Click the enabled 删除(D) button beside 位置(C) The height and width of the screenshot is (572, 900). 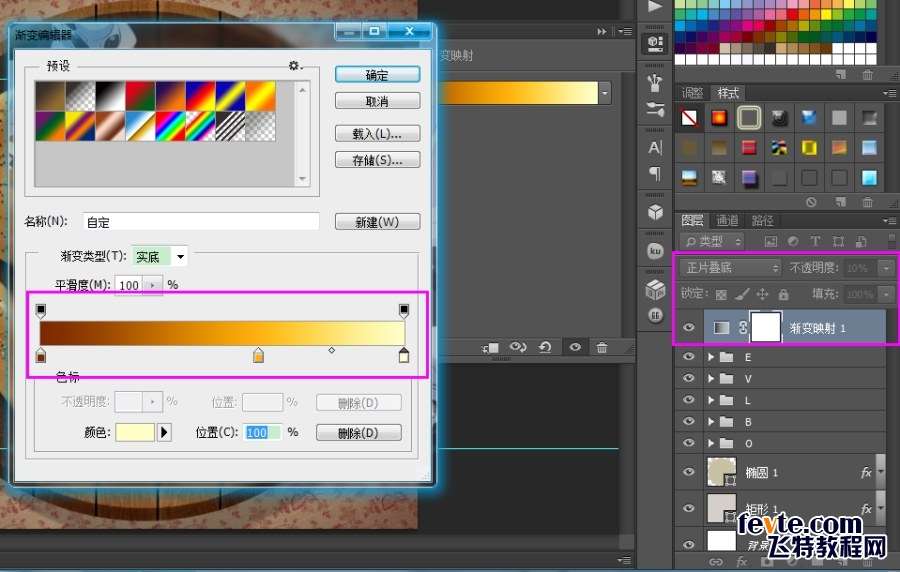[358, 433]
